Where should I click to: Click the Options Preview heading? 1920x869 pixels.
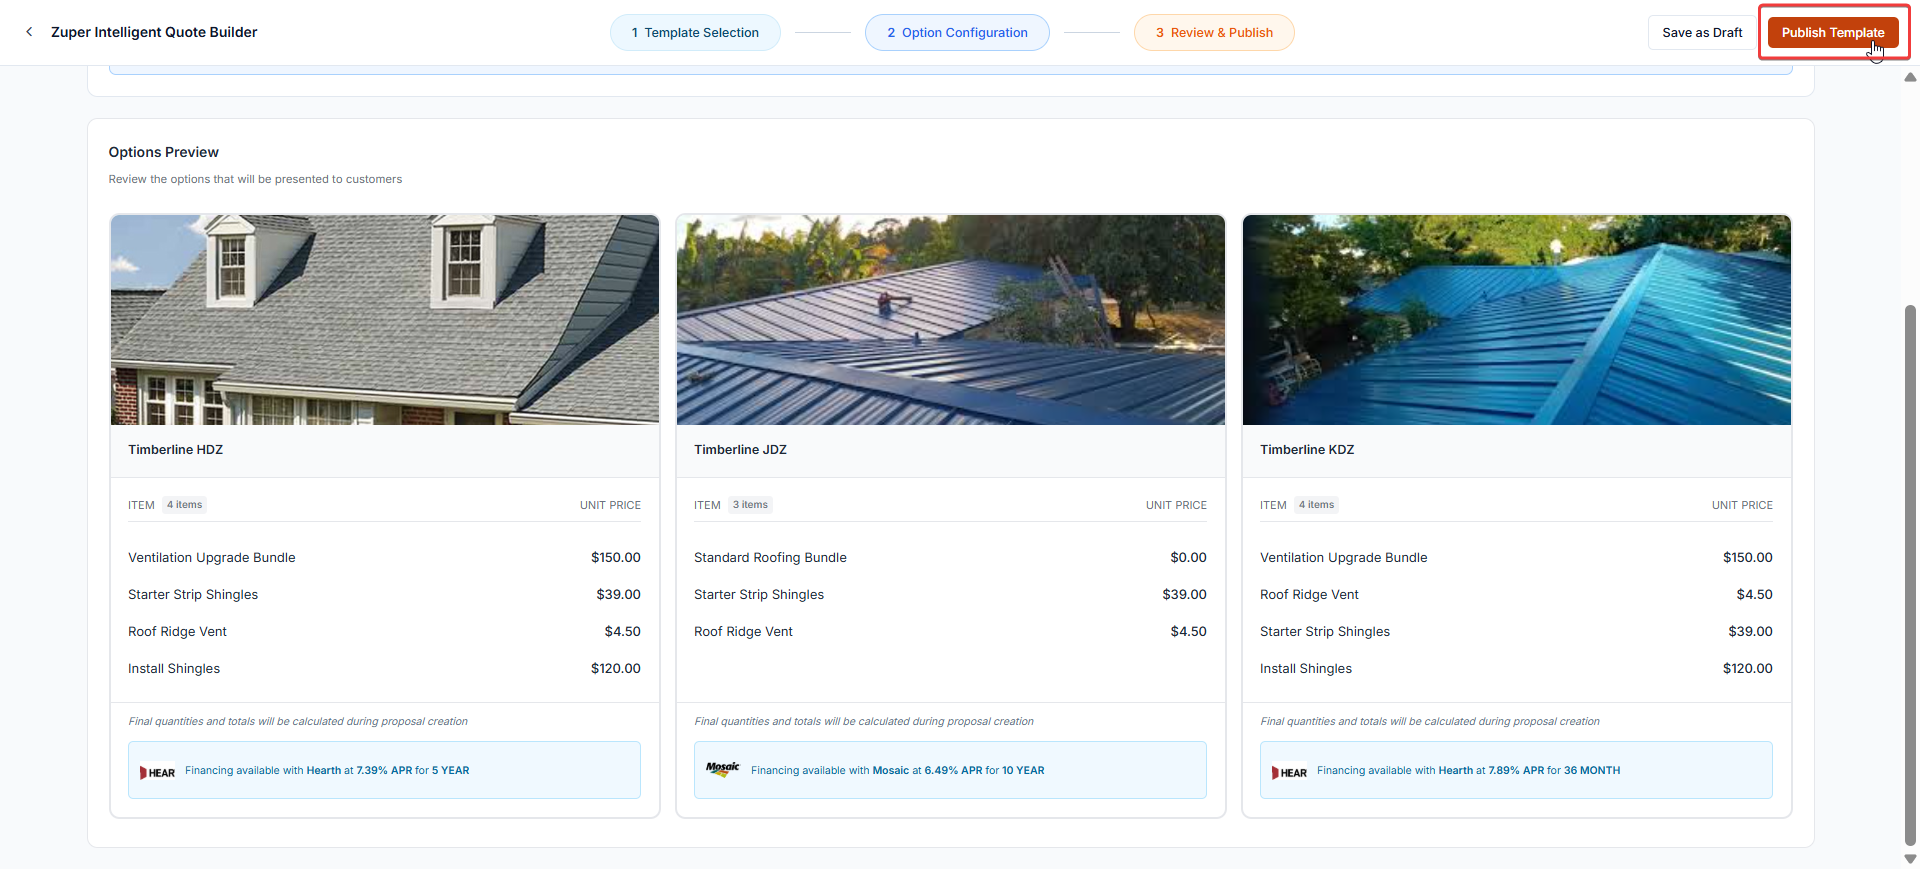[x=163, y=152]
